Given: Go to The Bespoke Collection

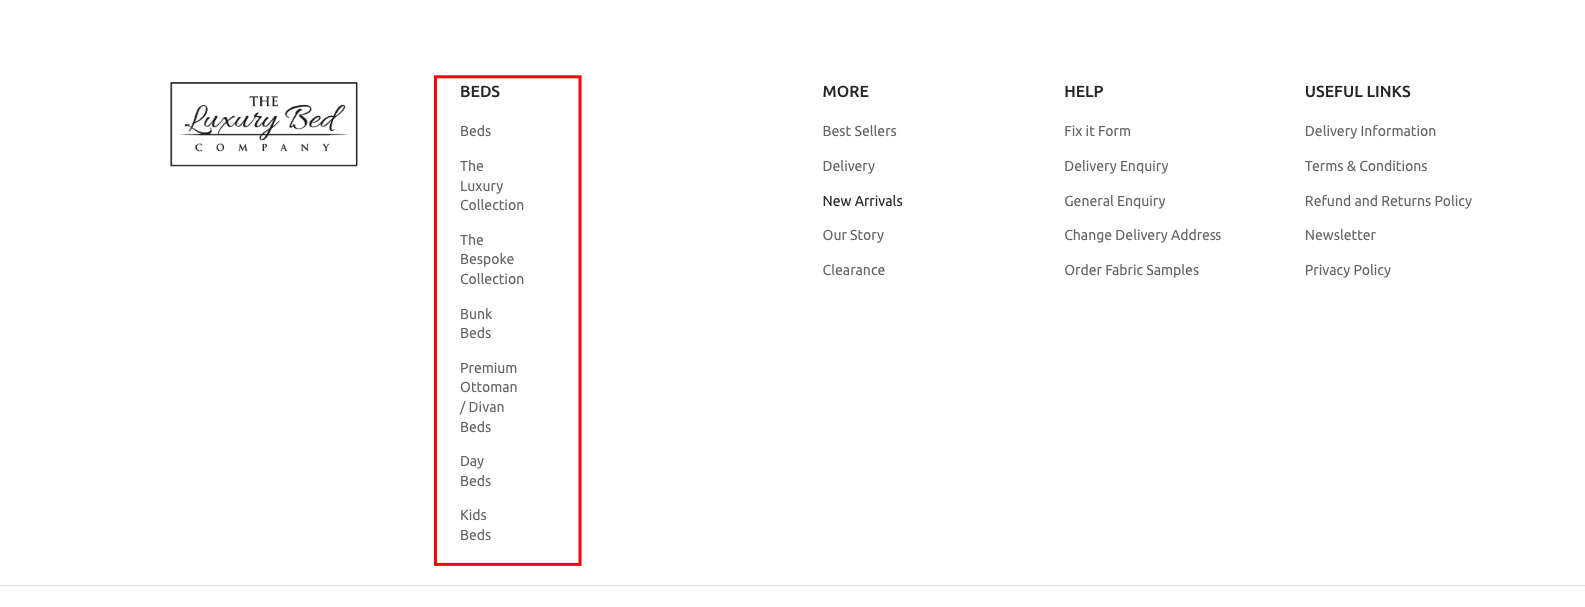Looking at the screenshot, I should [x=492, y=260].
